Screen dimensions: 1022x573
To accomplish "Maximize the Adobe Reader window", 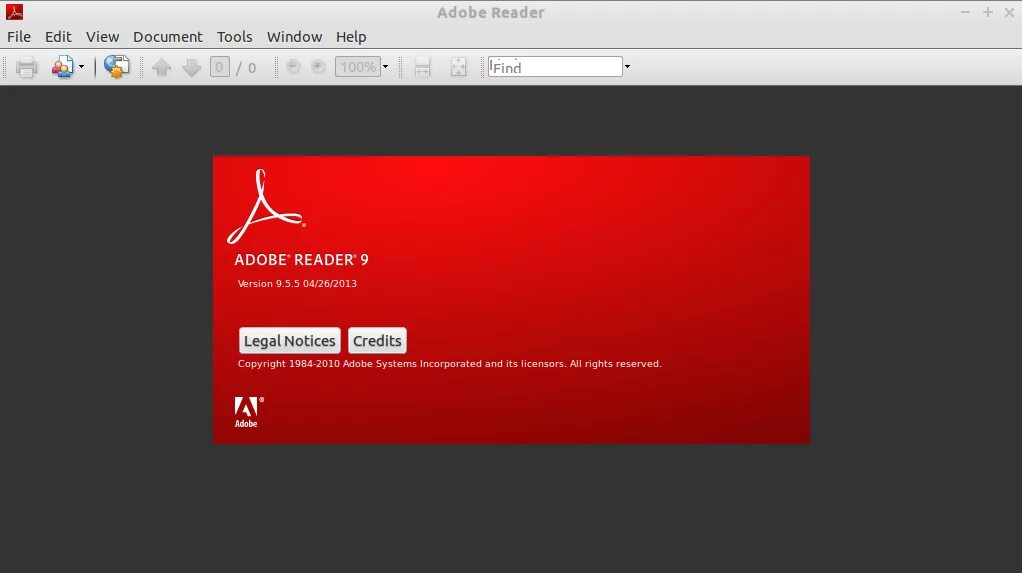I will (x=988, y=12).
